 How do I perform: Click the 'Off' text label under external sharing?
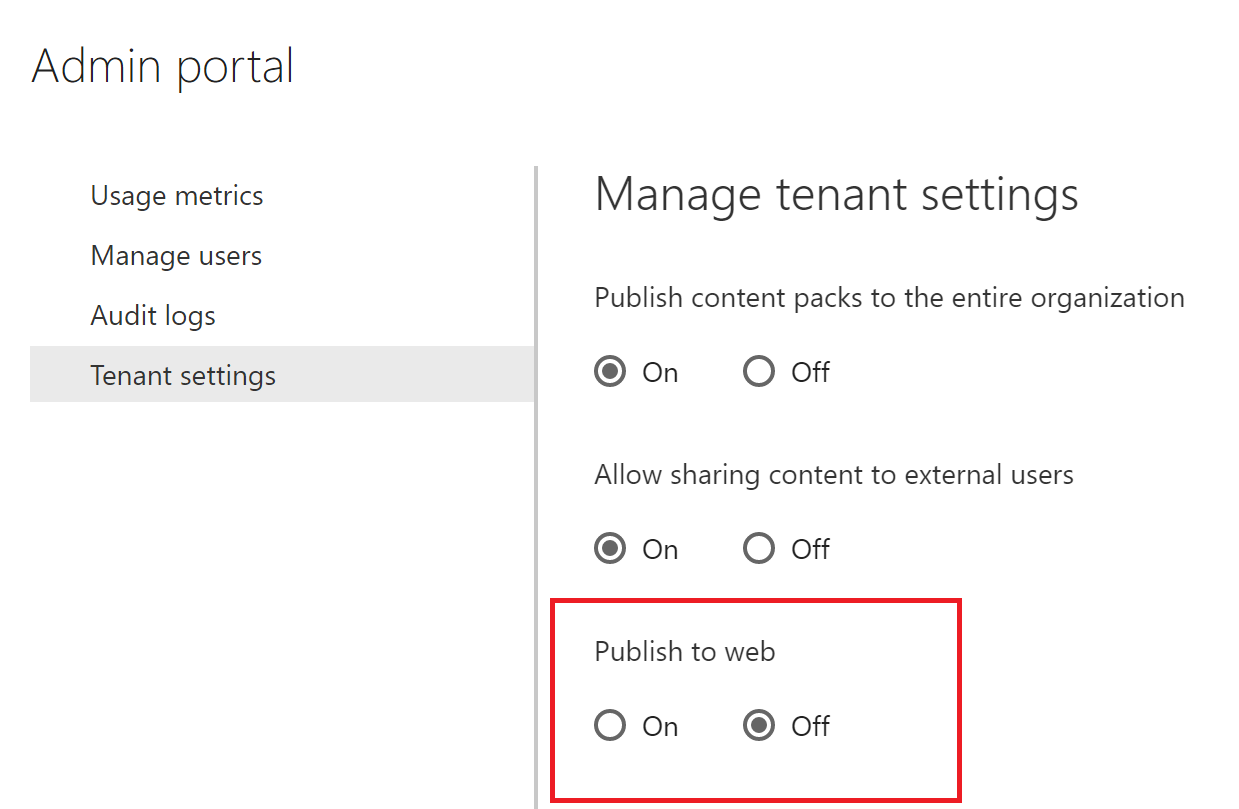click(x=810, y=549)
